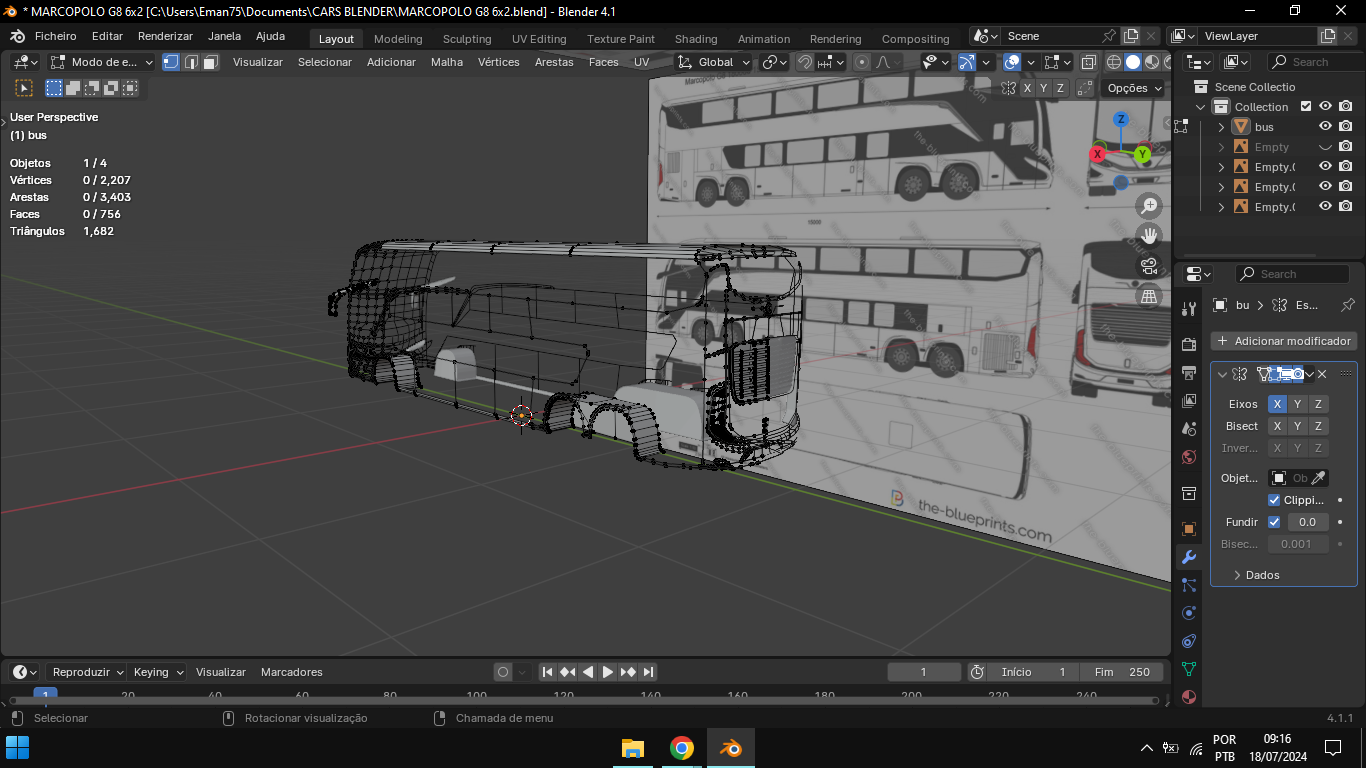The image size is (1366, 768).
Task: Hide the bus object in viewport
Action: click(x=1325, y=127)
